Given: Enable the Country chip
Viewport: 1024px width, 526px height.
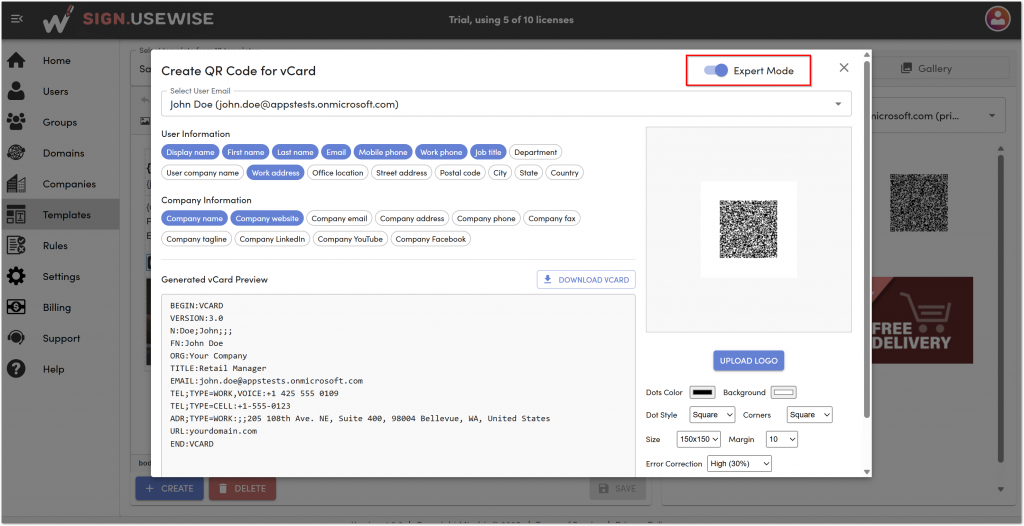Looking at the screenshot, I should (564, 173).
